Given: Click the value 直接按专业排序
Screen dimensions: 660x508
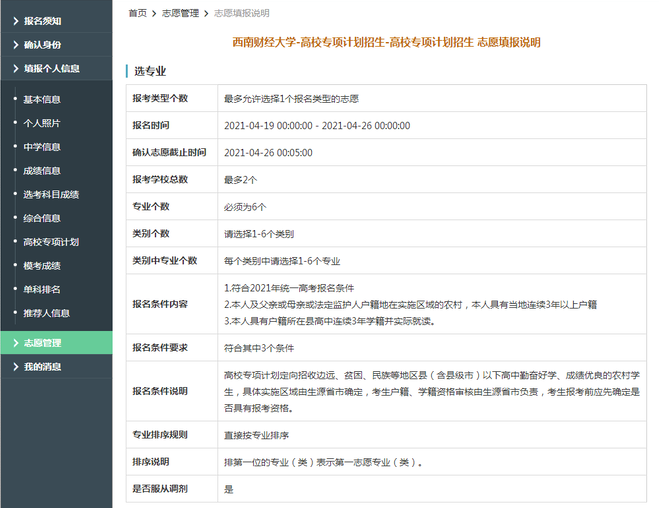Looking at the screenshot, I should (x=256, y=436).
